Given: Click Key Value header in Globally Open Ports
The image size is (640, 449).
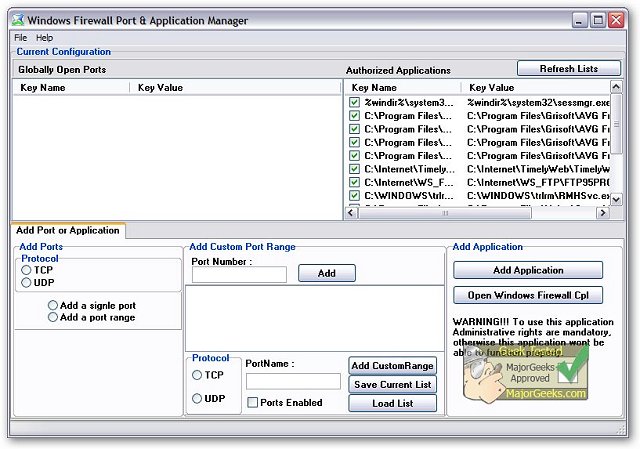Looking at the screenshot, I should click(235, 87).
